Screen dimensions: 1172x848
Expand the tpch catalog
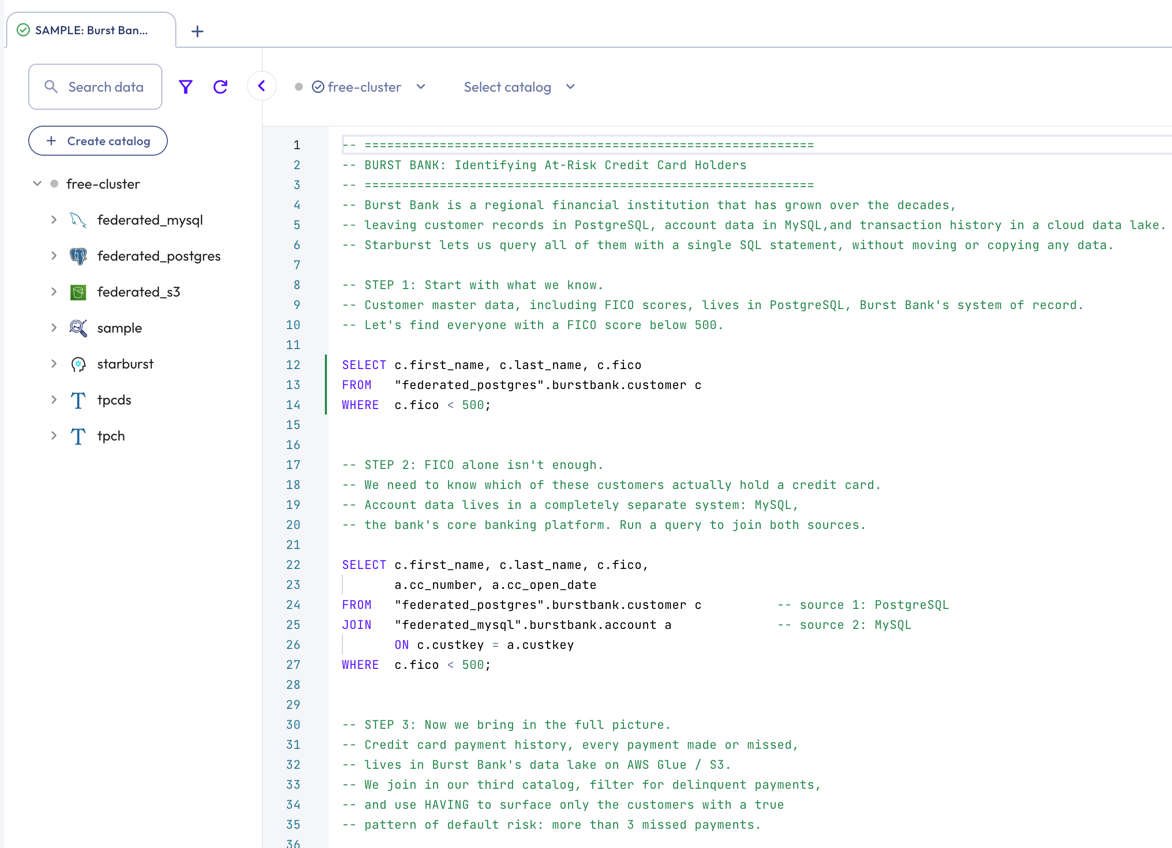(54, 436)
